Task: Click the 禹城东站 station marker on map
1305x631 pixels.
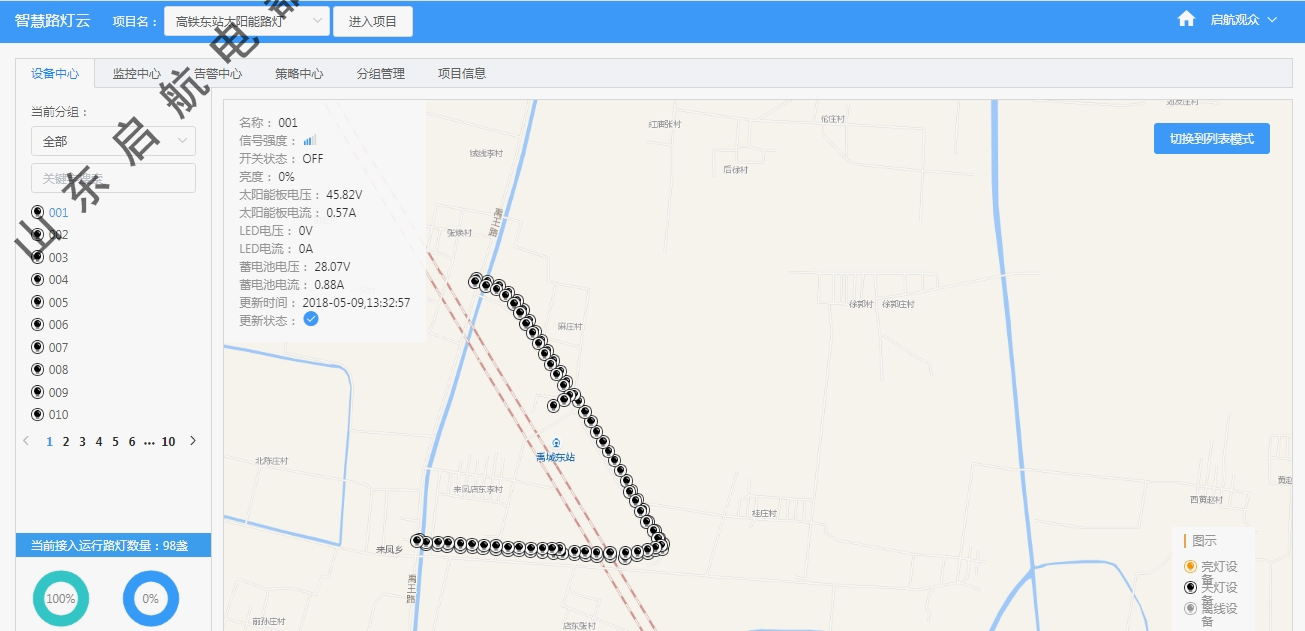Action: point(556,443)
